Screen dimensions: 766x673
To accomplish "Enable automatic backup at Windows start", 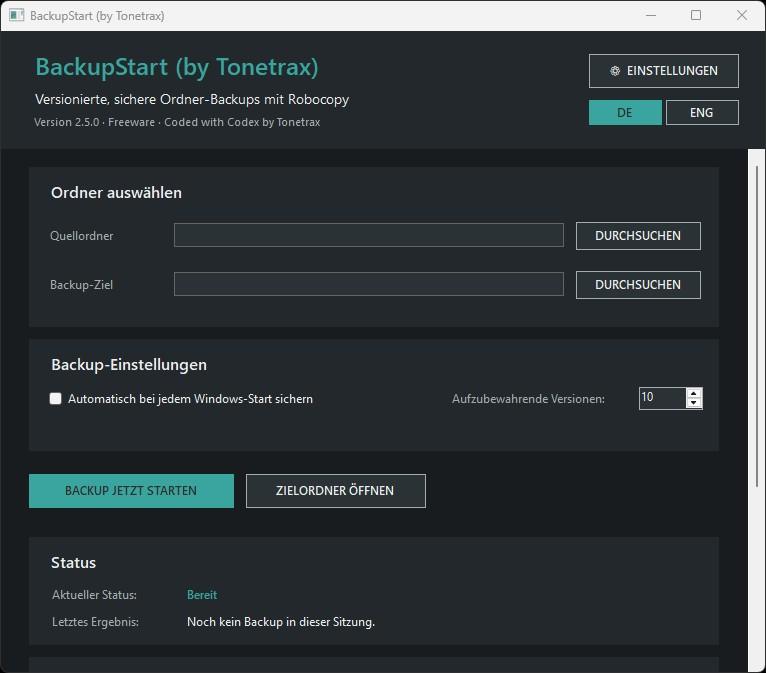I will click(x=56, y=399).
